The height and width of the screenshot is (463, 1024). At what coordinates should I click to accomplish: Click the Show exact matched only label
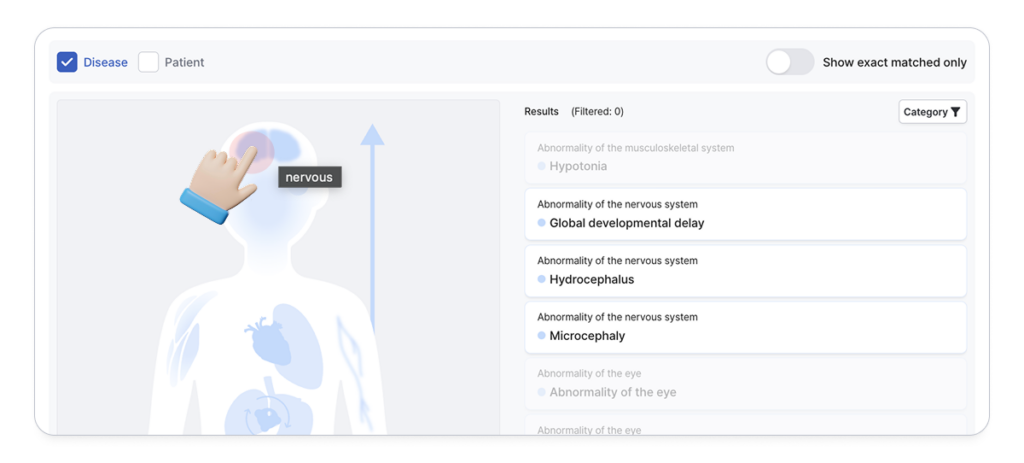pos(894,62)
